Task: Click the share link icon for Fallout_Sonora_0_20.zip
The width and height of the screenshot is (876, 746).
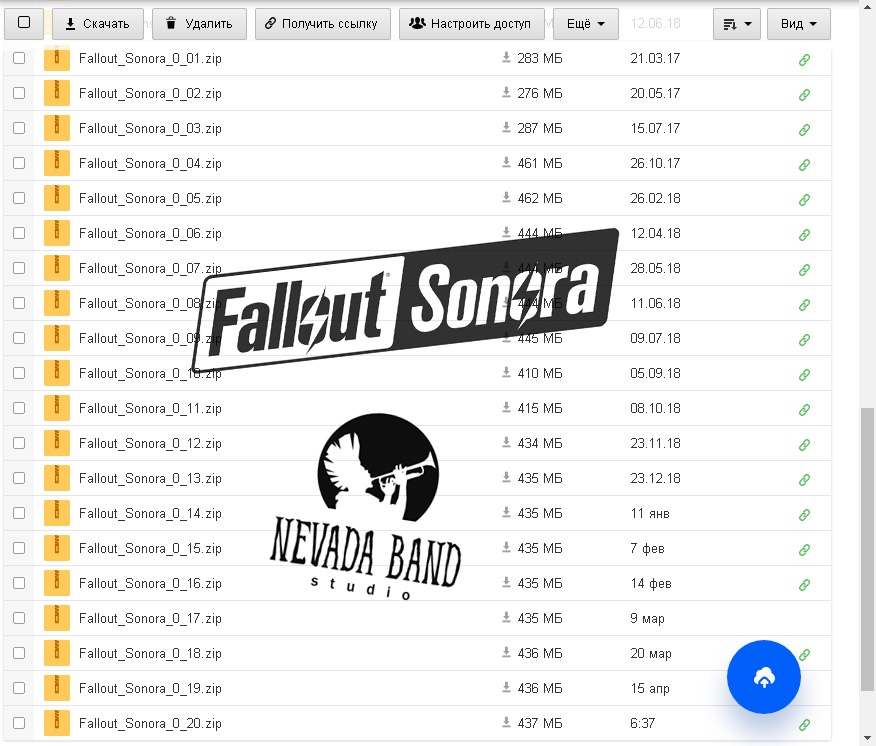Action: (804, 725)
